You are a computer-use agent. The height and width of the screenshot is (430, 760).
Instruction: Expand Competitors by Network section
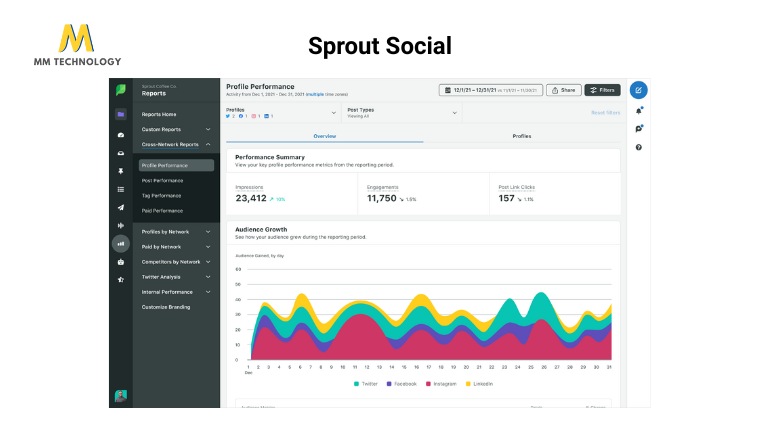tap(176, 262)
